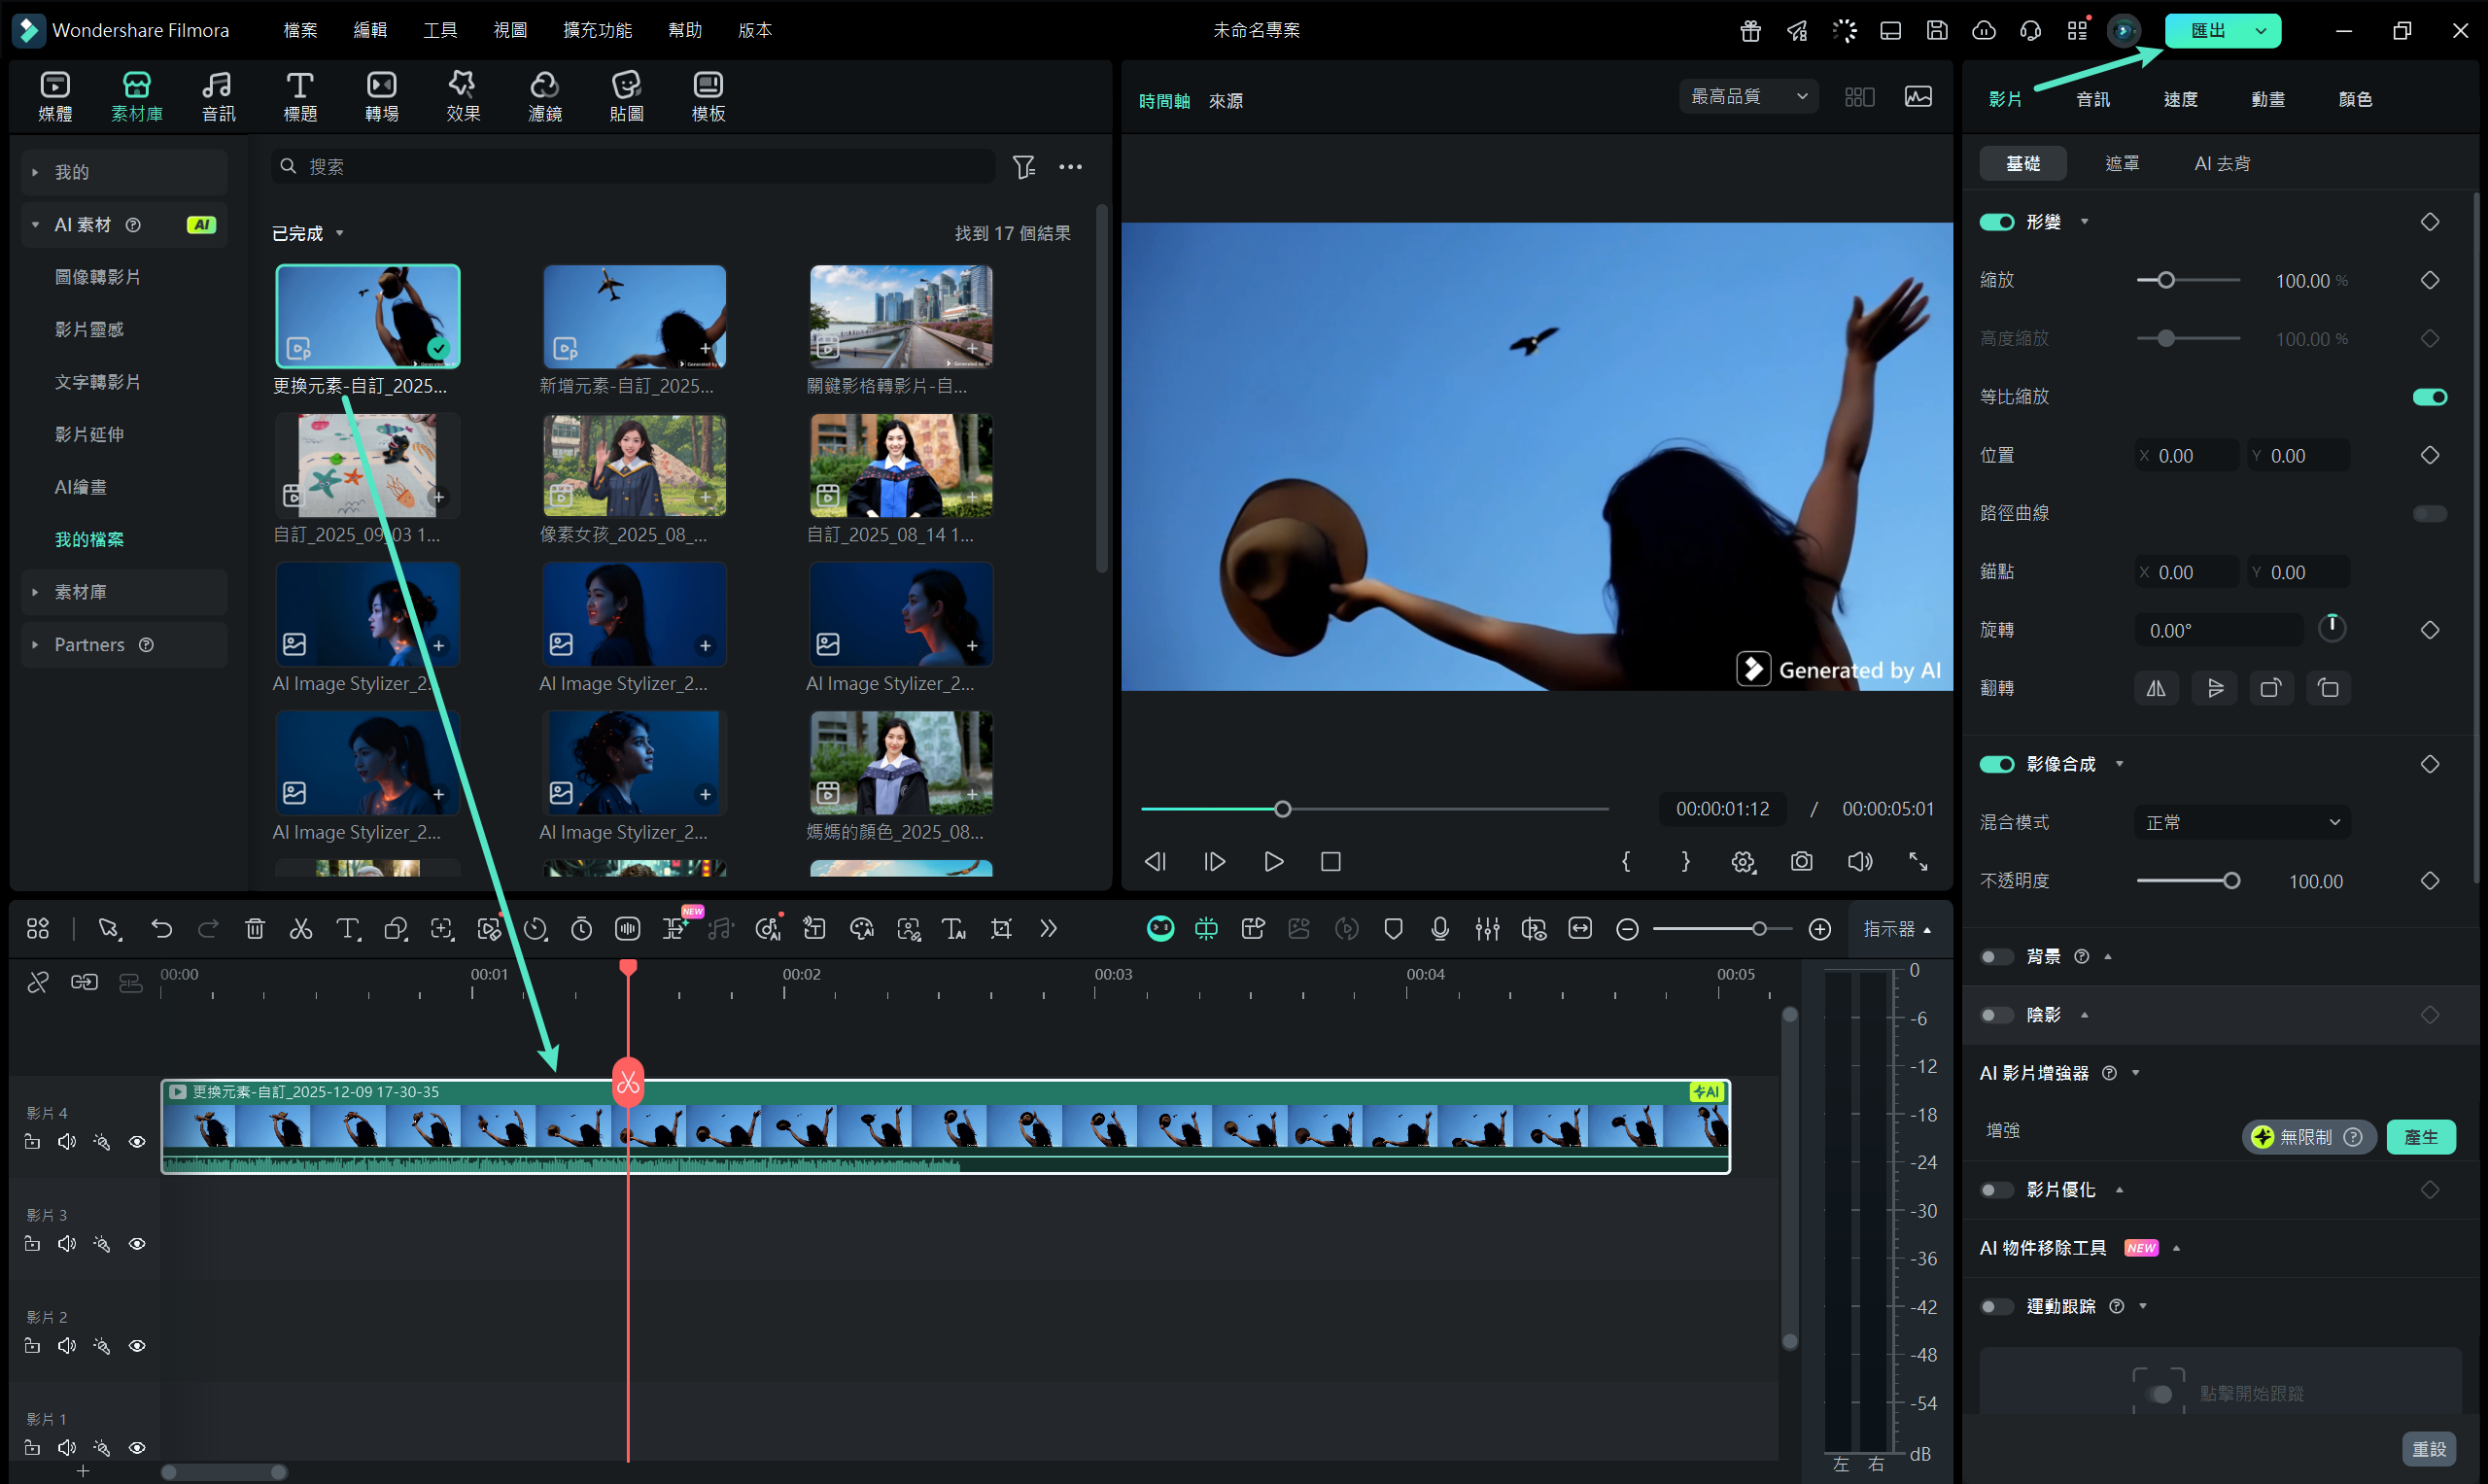The width and height of the screenshot is (2488, 1484).
Task: Switch to the 速度 tab in properties
Action: point(2180,99)
